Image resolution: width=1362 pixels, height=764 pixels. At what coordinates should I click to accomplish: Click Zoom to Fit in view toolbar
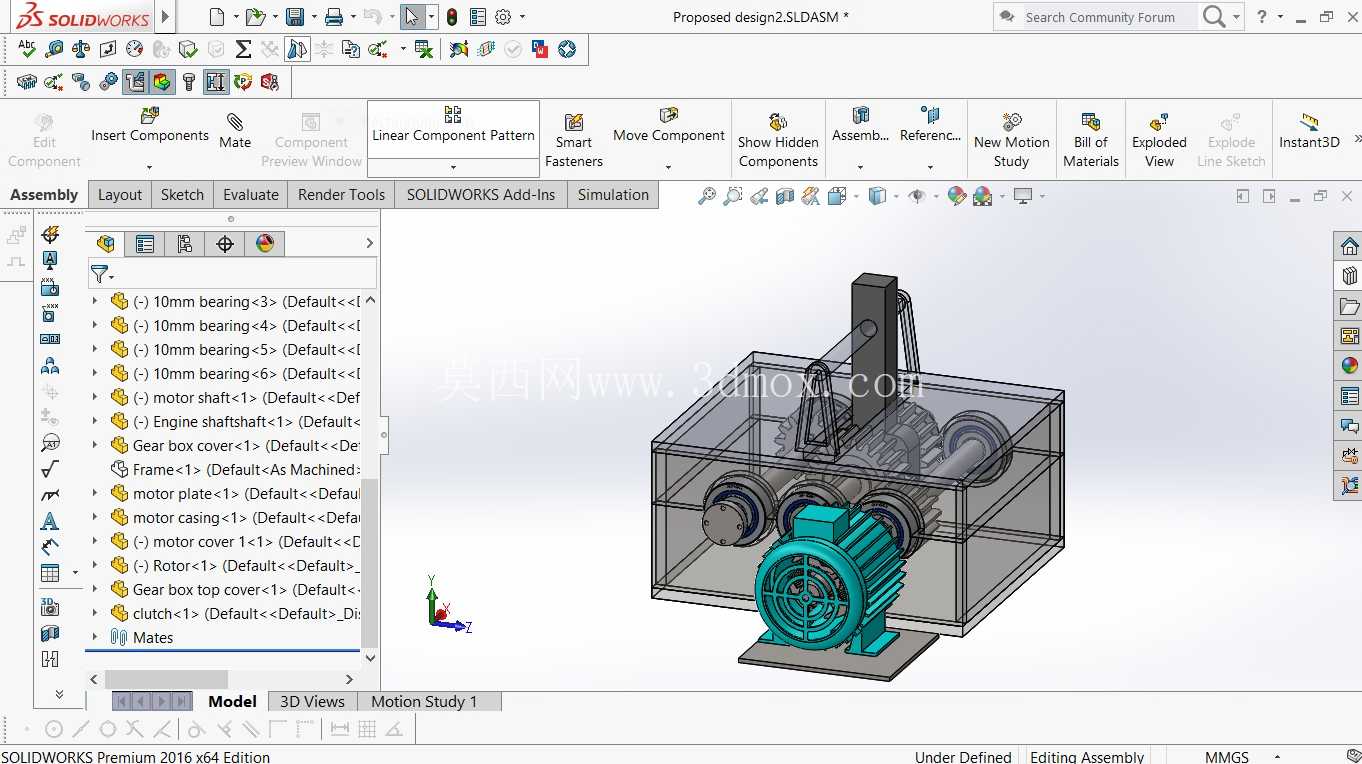[707, 196]
